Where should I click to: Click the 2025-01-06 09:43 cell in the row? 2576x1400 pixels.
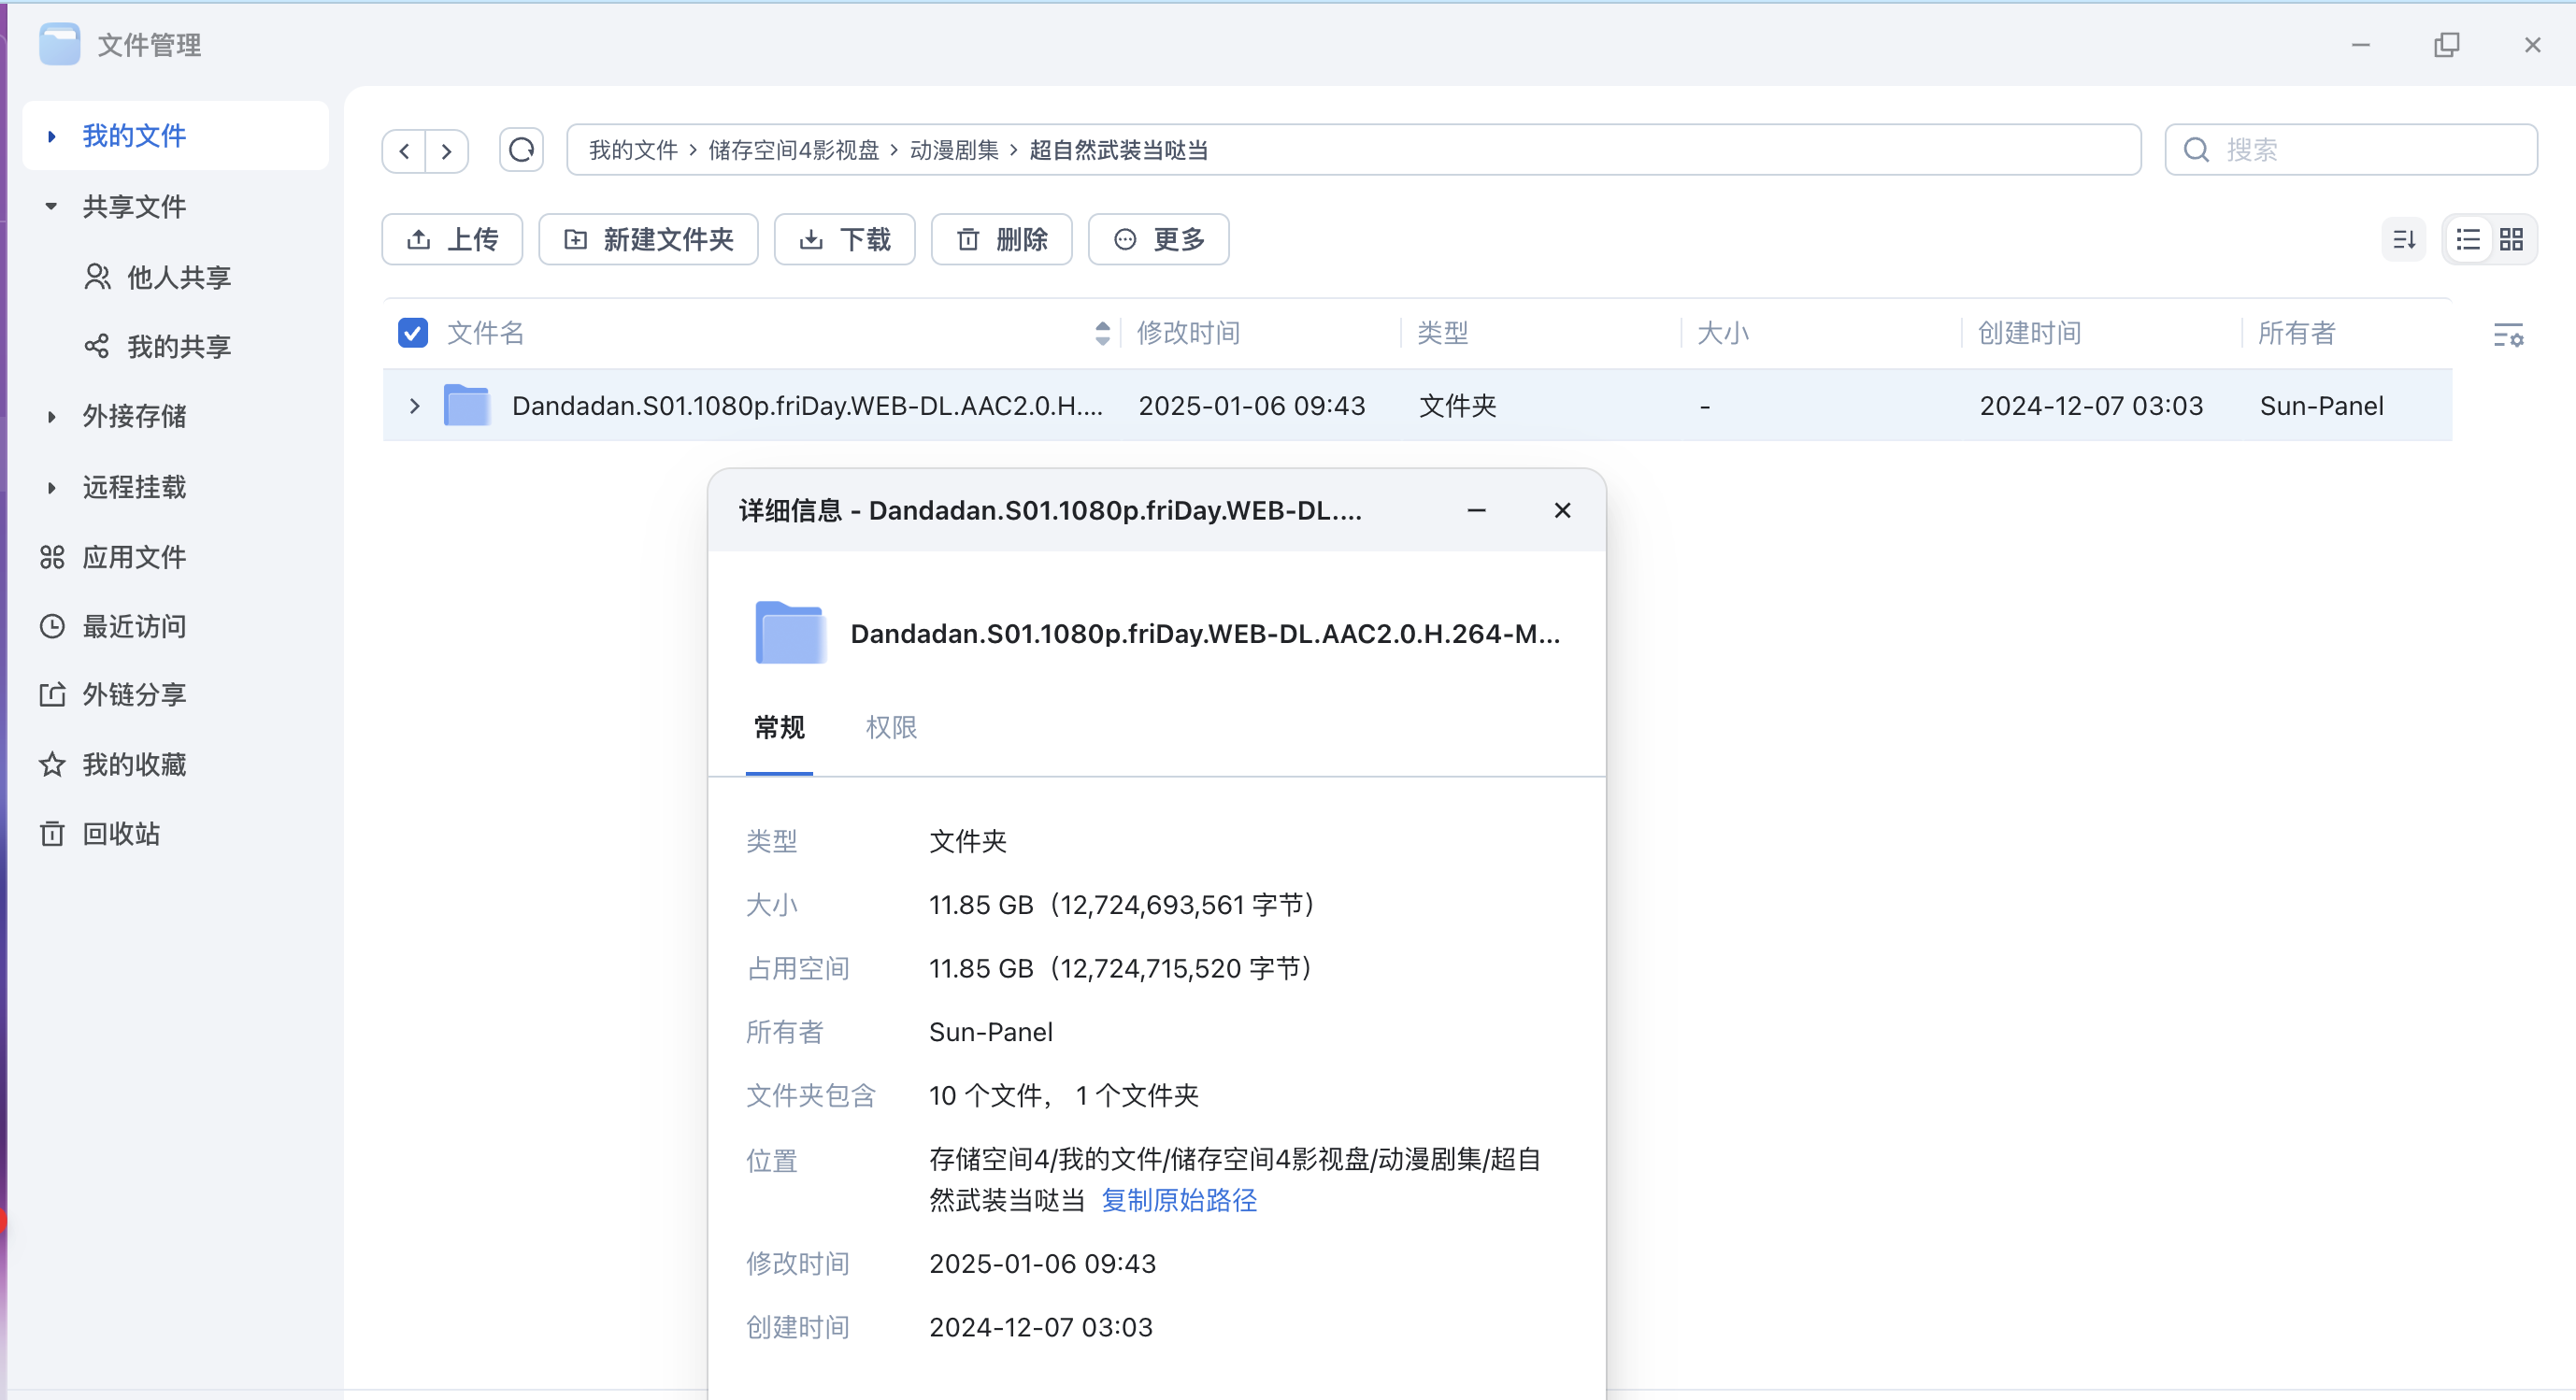pyautogui.click(x=1252, y=406)
